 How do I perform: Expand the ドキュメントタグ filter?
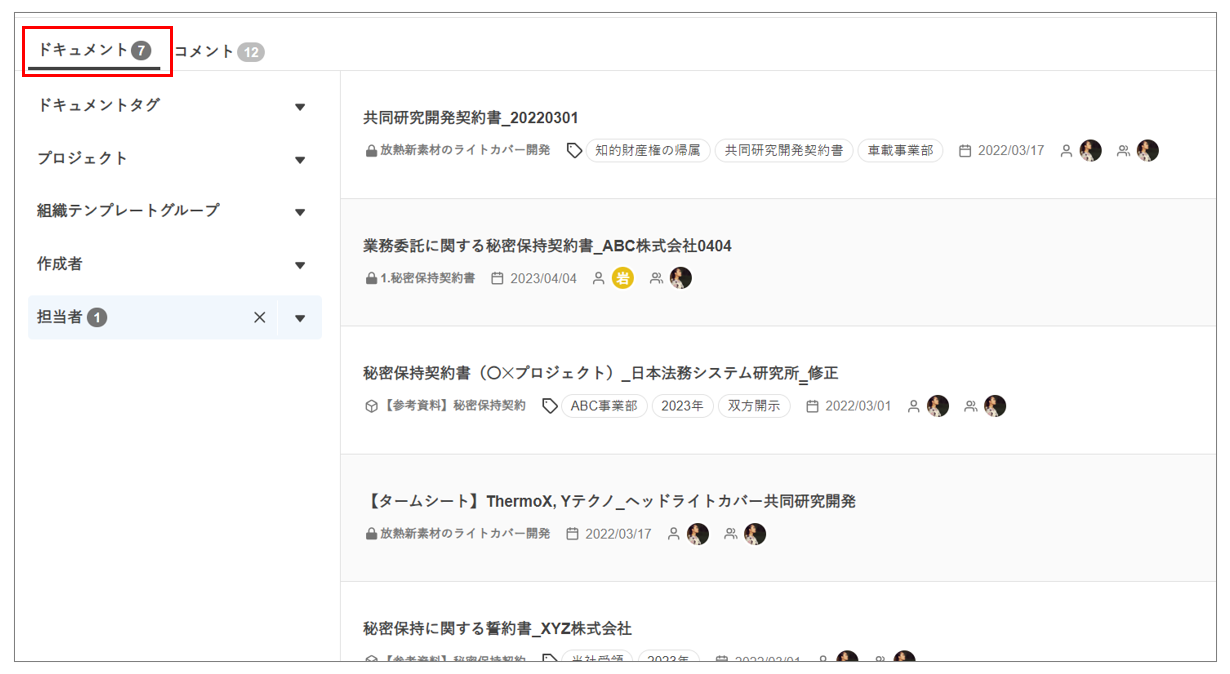click(x=300, y=106)
